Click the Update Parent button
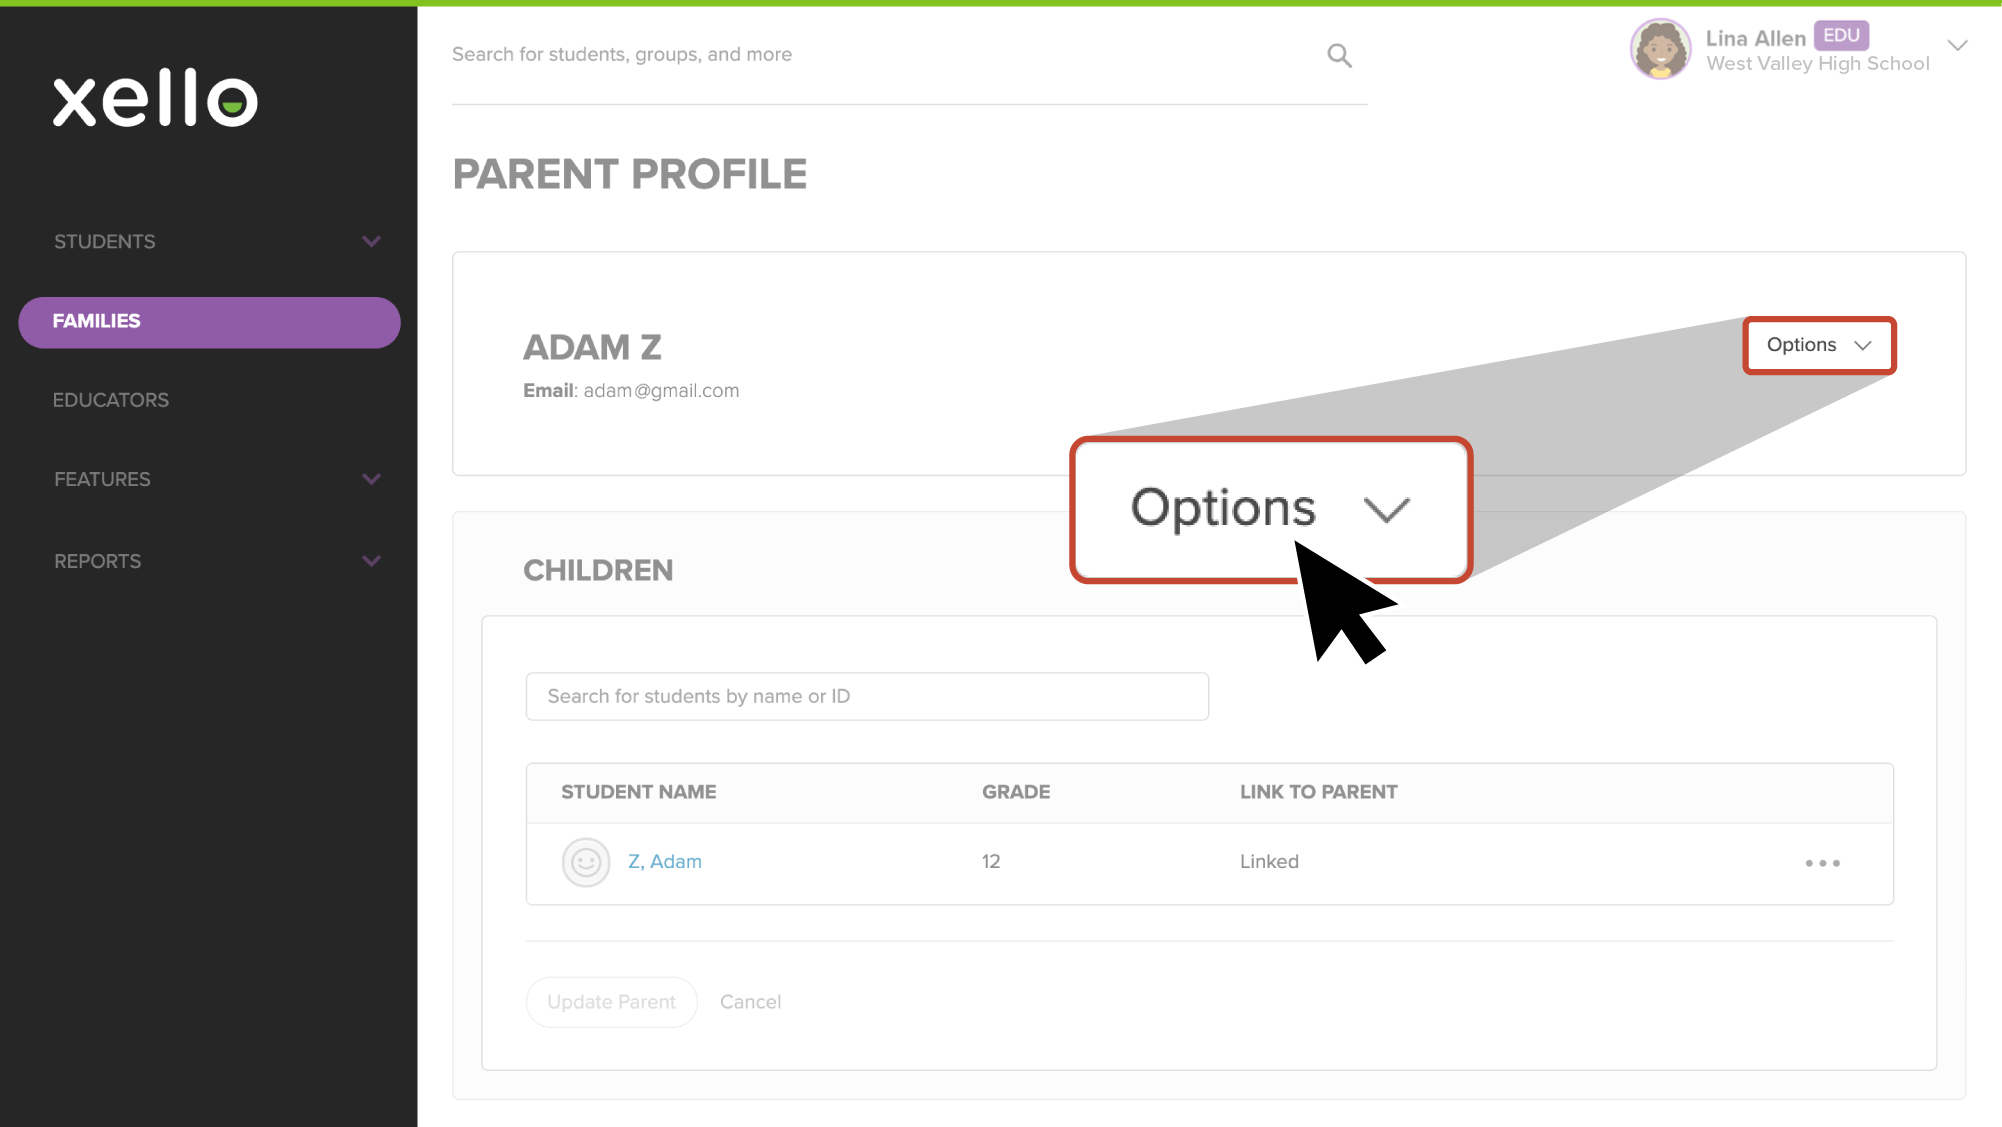The image size is (2002, 1127). tap(611, 1002)
